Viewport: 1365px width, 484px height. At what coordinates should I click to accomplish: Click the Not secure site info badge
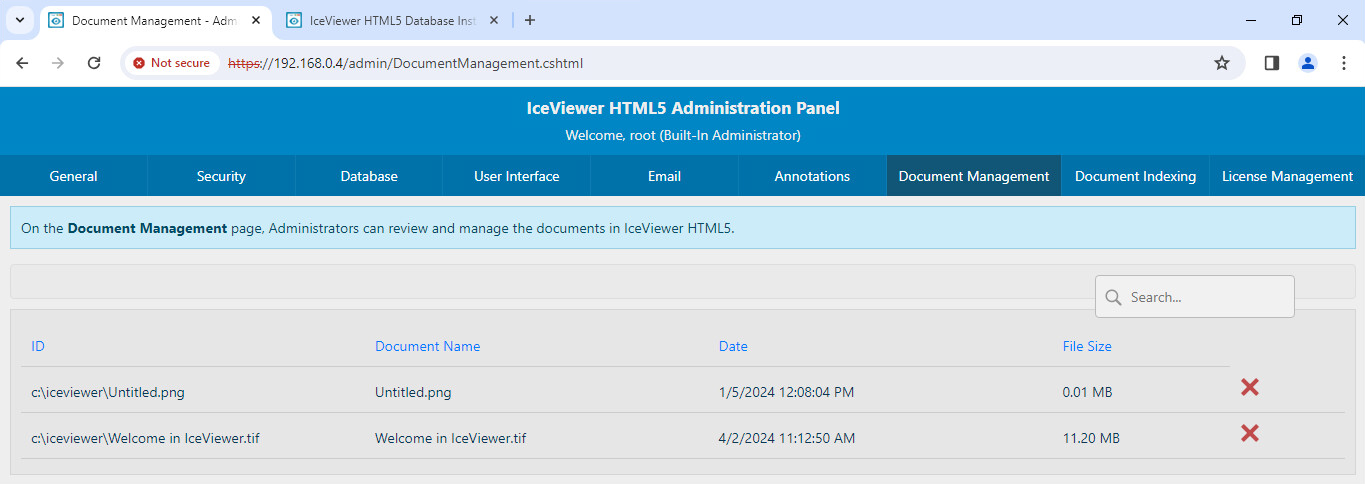point(172,63)
